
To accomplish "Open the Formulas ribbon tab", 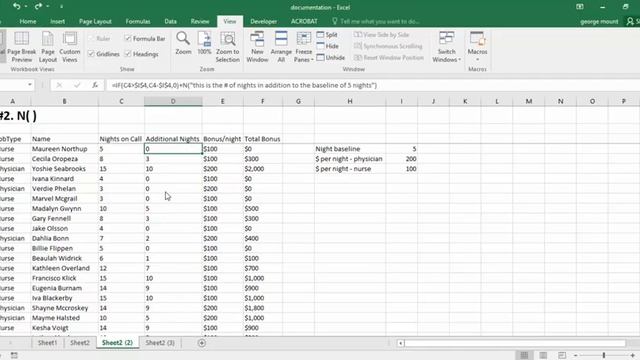I will point(138,21).
